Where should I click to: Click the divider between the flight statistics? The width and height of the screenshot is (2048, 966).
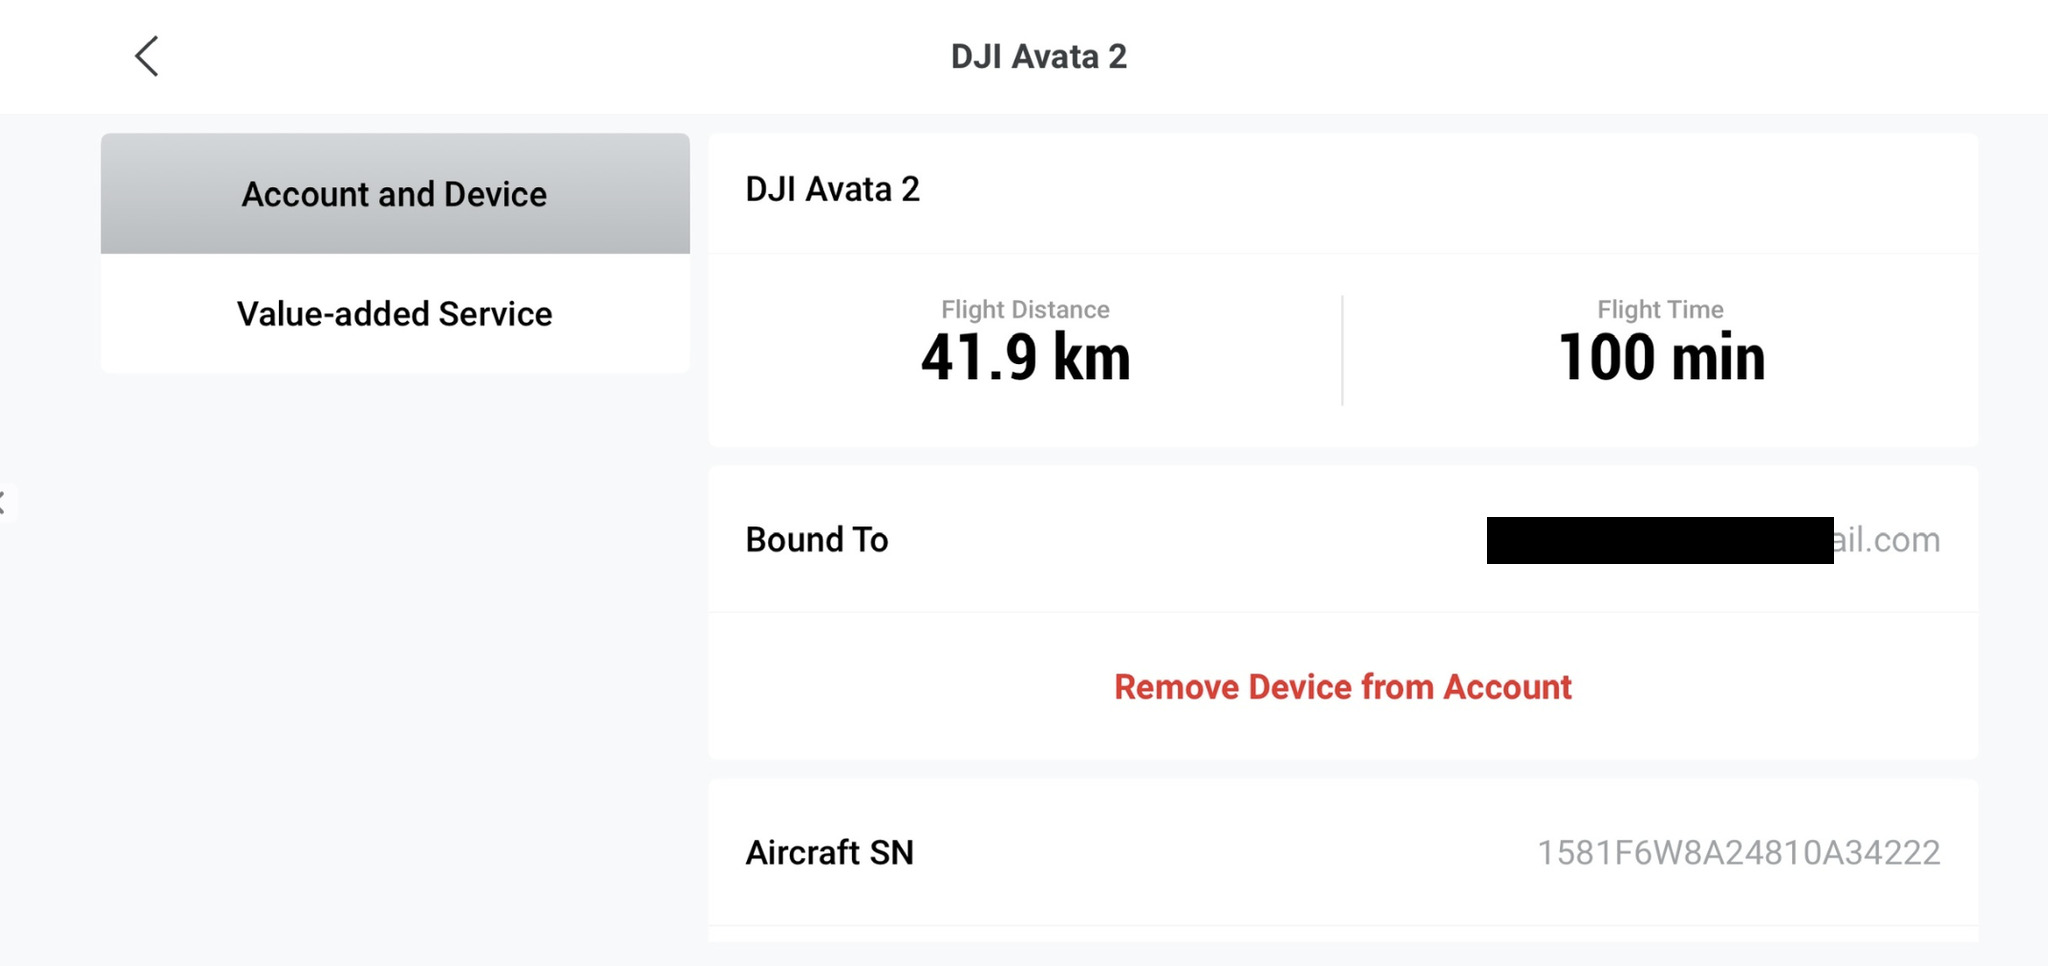click(x=1342, y=350)
